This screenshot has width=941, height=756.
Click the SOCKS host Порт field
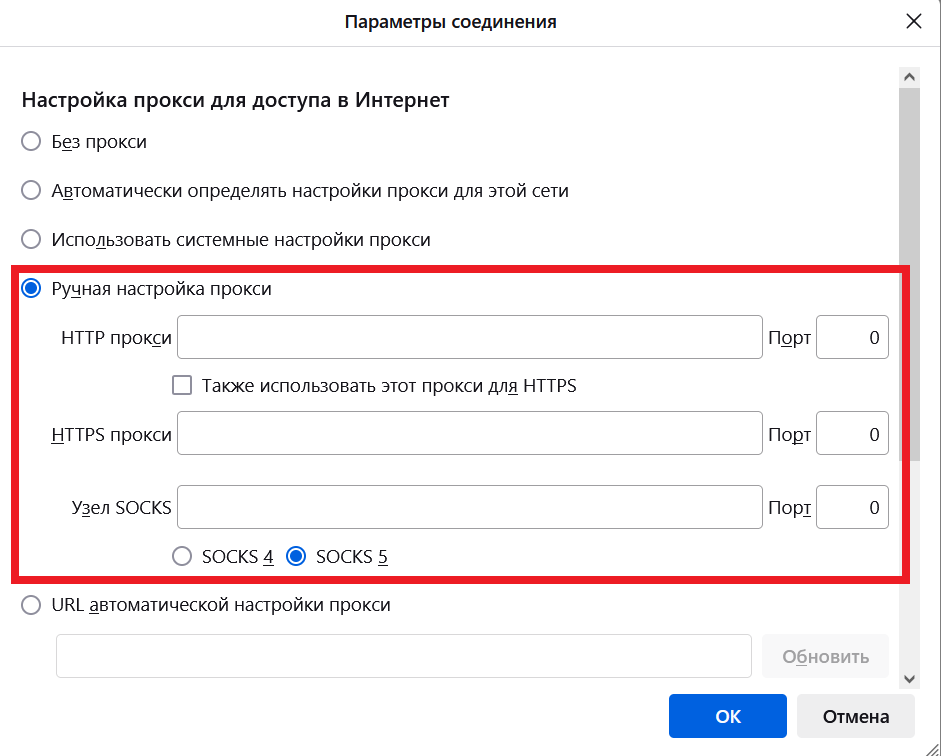click(x=852, y=507)
